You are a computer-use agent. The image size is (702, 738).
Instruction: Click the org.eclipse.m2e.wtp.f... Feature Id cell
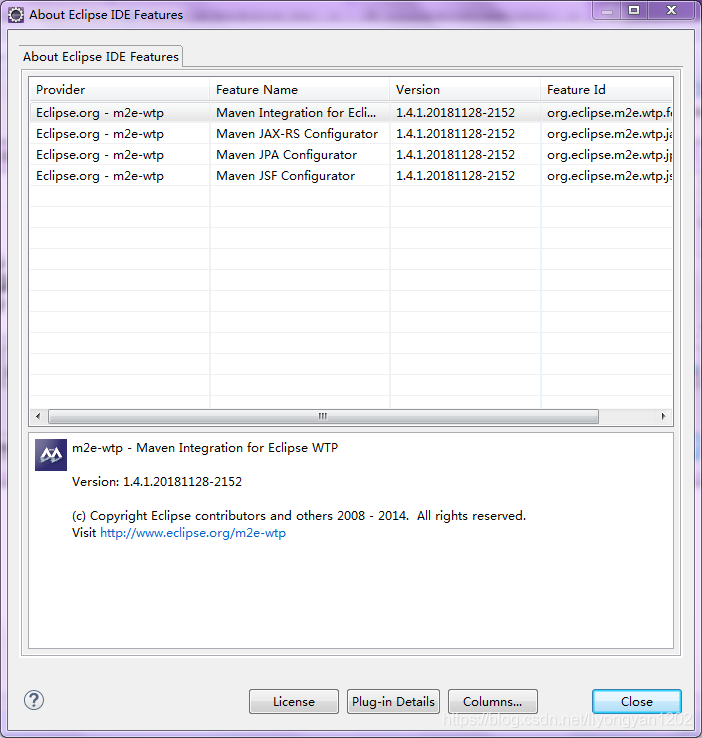(609, 113)
